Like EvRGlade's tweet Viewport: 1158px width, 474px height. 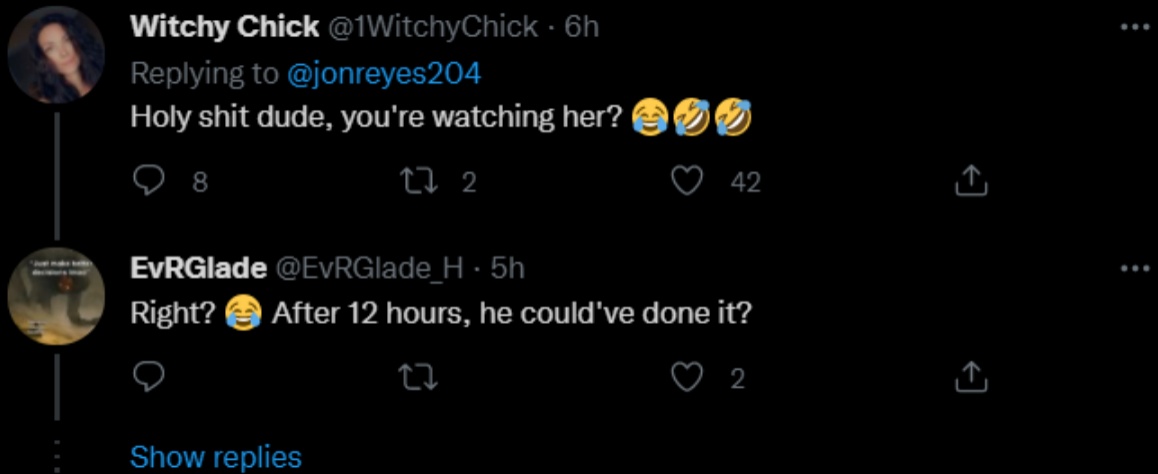click(x=686, y=377)
